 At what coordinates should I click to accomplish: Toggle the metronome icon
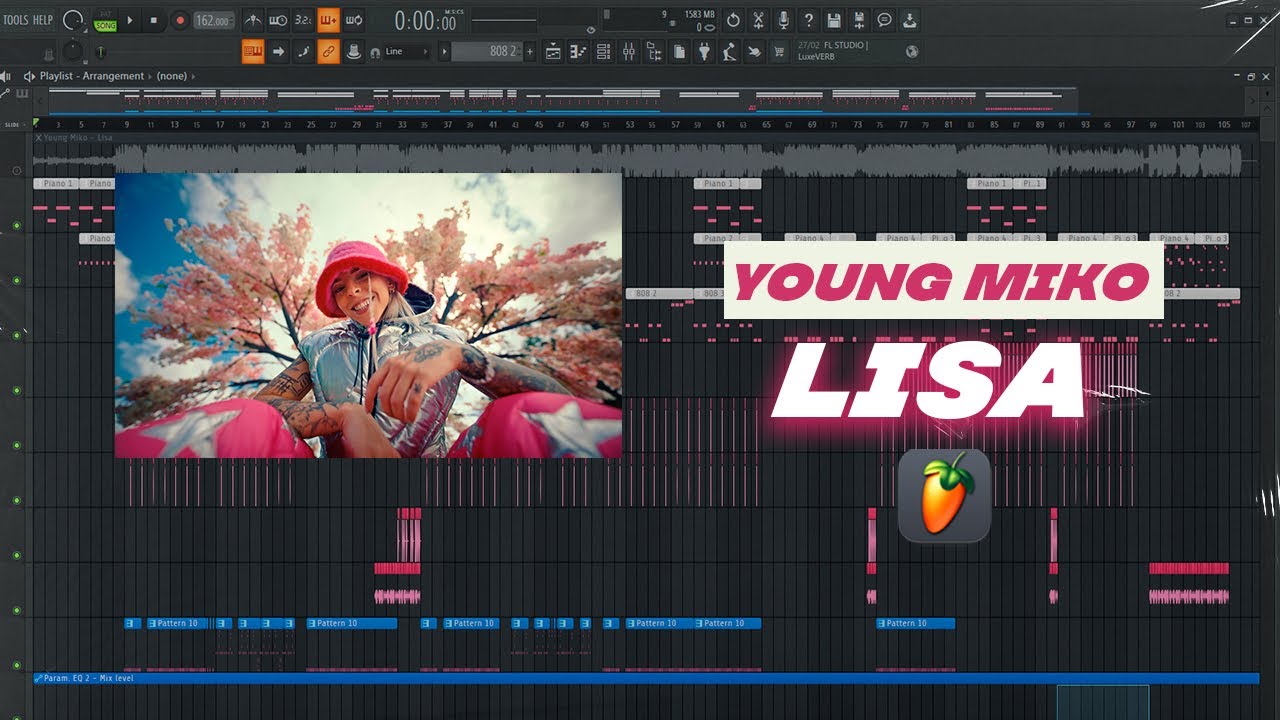click(253, 20)
